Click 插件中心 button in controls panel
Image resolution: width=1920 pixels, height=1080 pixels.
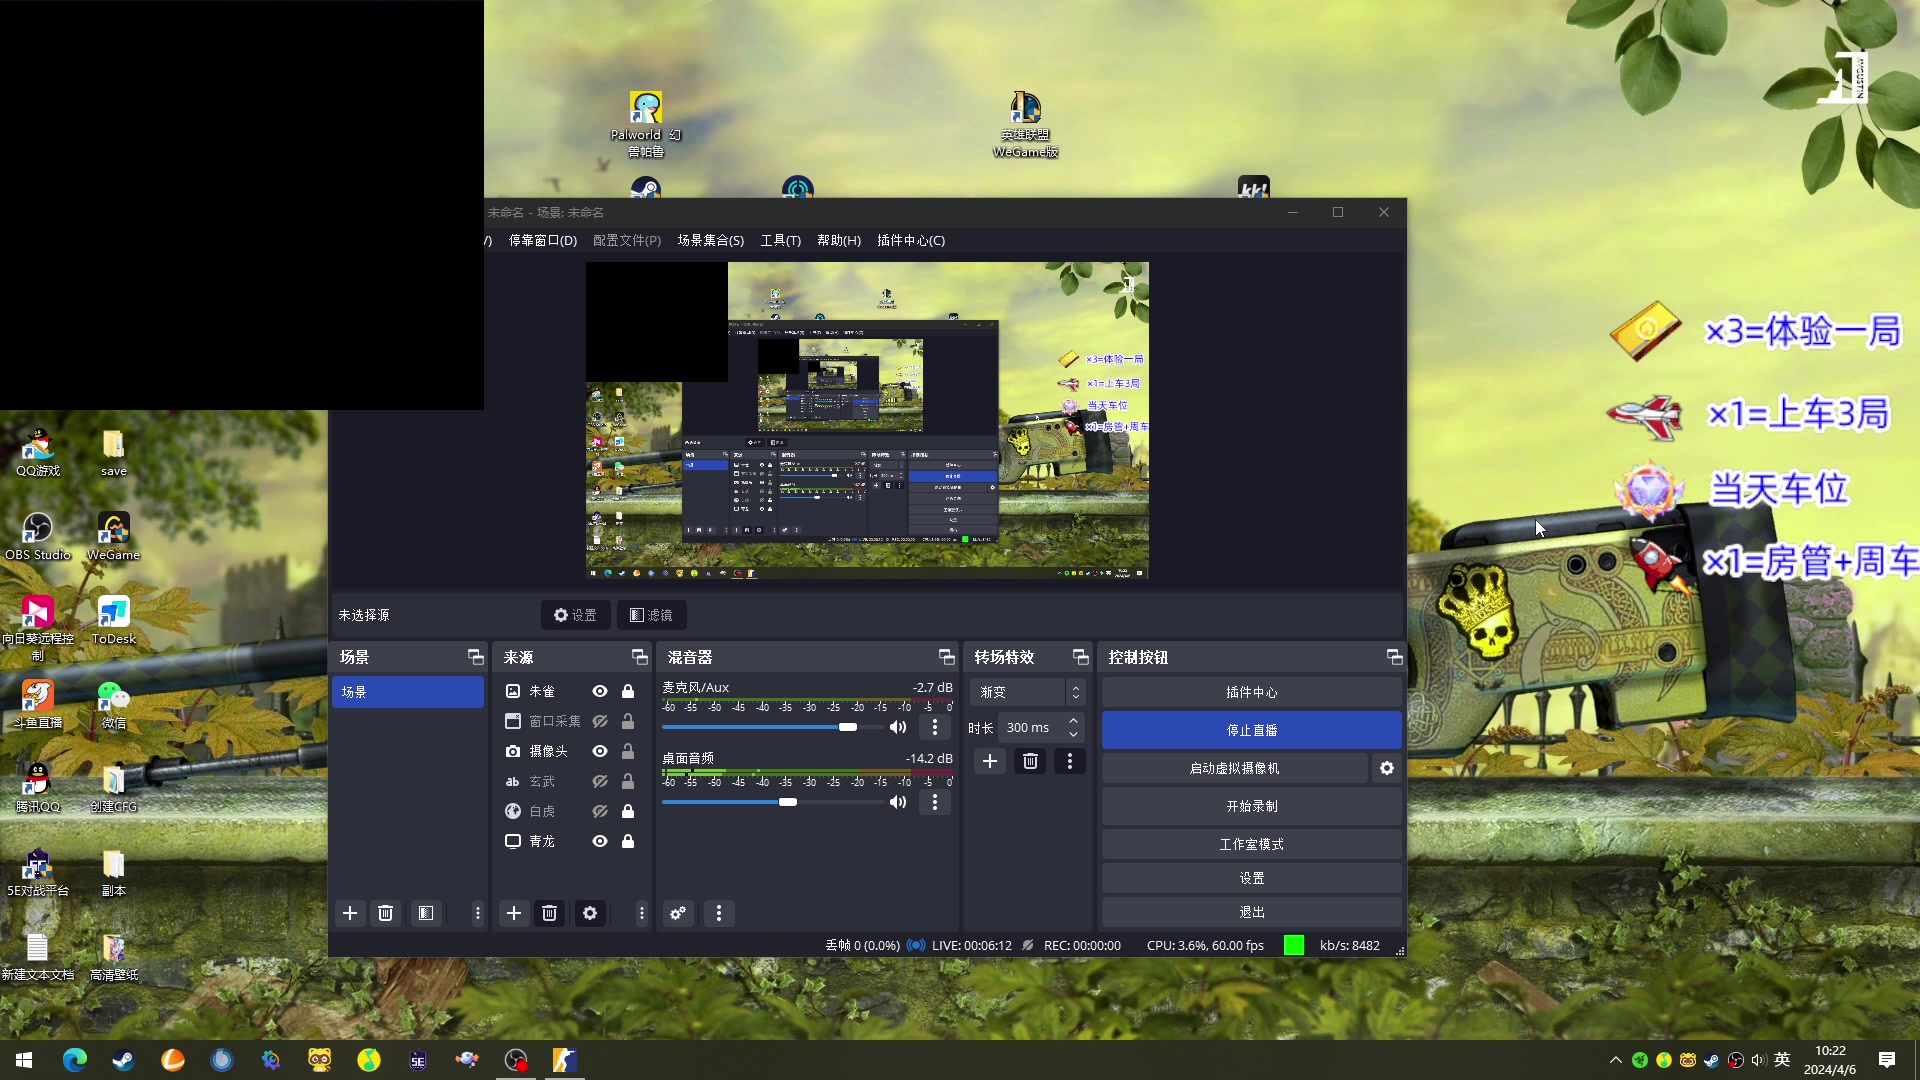(1252, 692)
